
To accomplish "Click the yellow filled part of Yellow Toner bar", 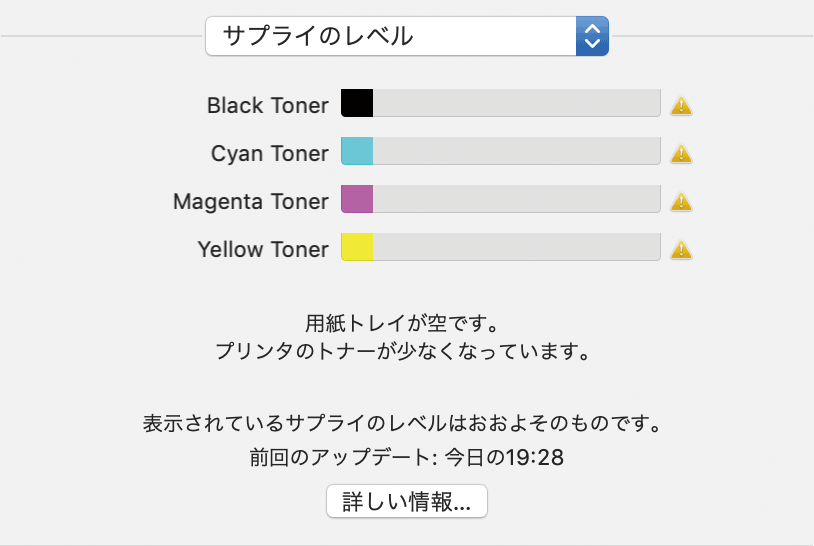I will tap(357, 247).
